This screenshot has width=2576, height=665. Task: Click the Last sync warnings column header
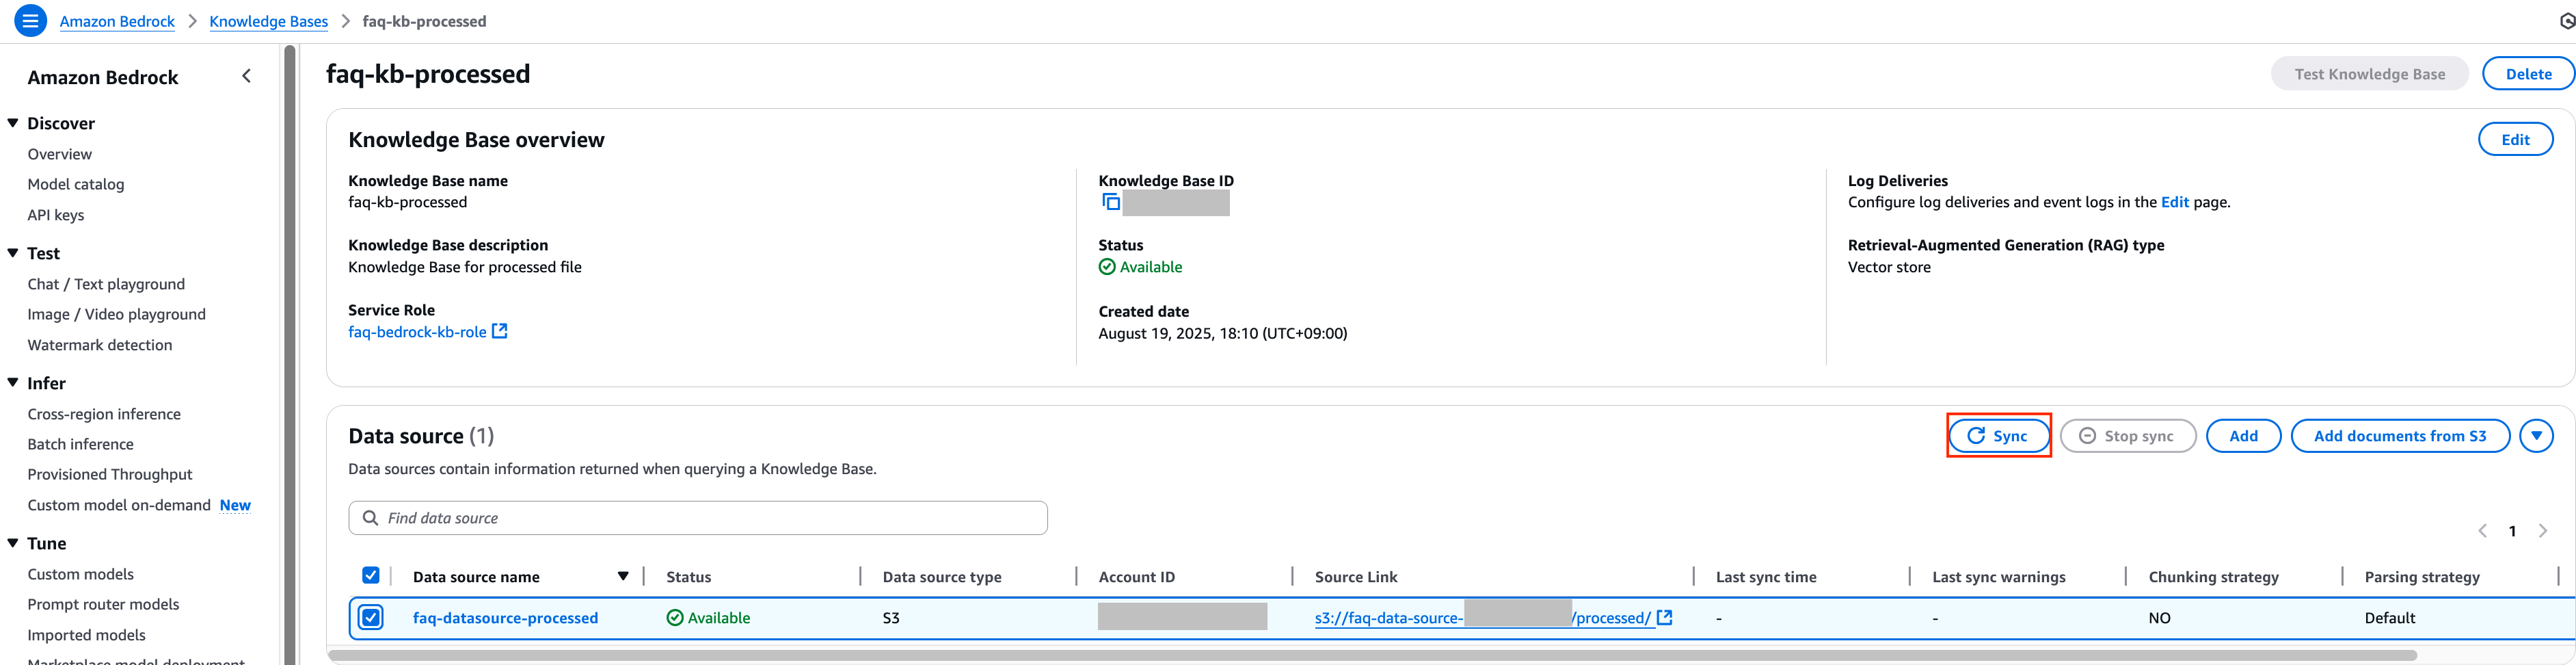pos(1998,577)
